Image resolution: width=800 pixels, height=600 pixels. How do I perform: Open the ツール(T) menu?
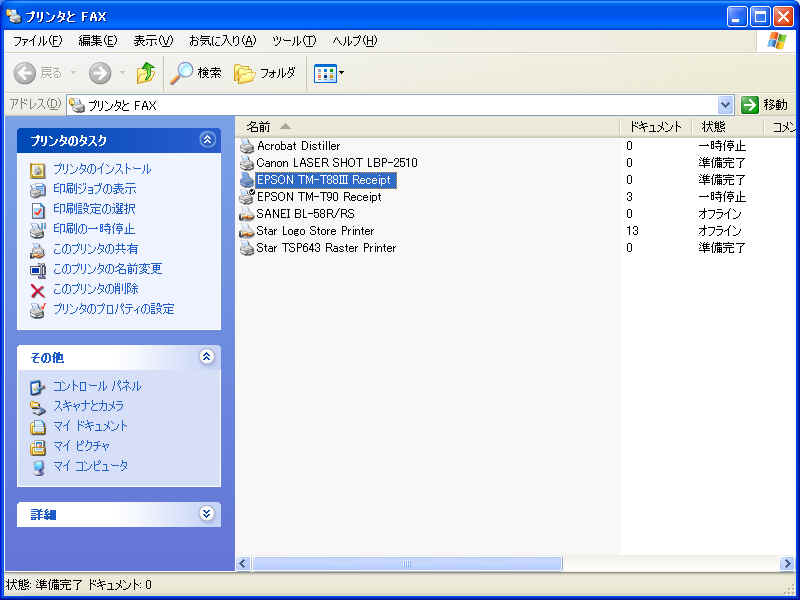[x=294, y=41]
